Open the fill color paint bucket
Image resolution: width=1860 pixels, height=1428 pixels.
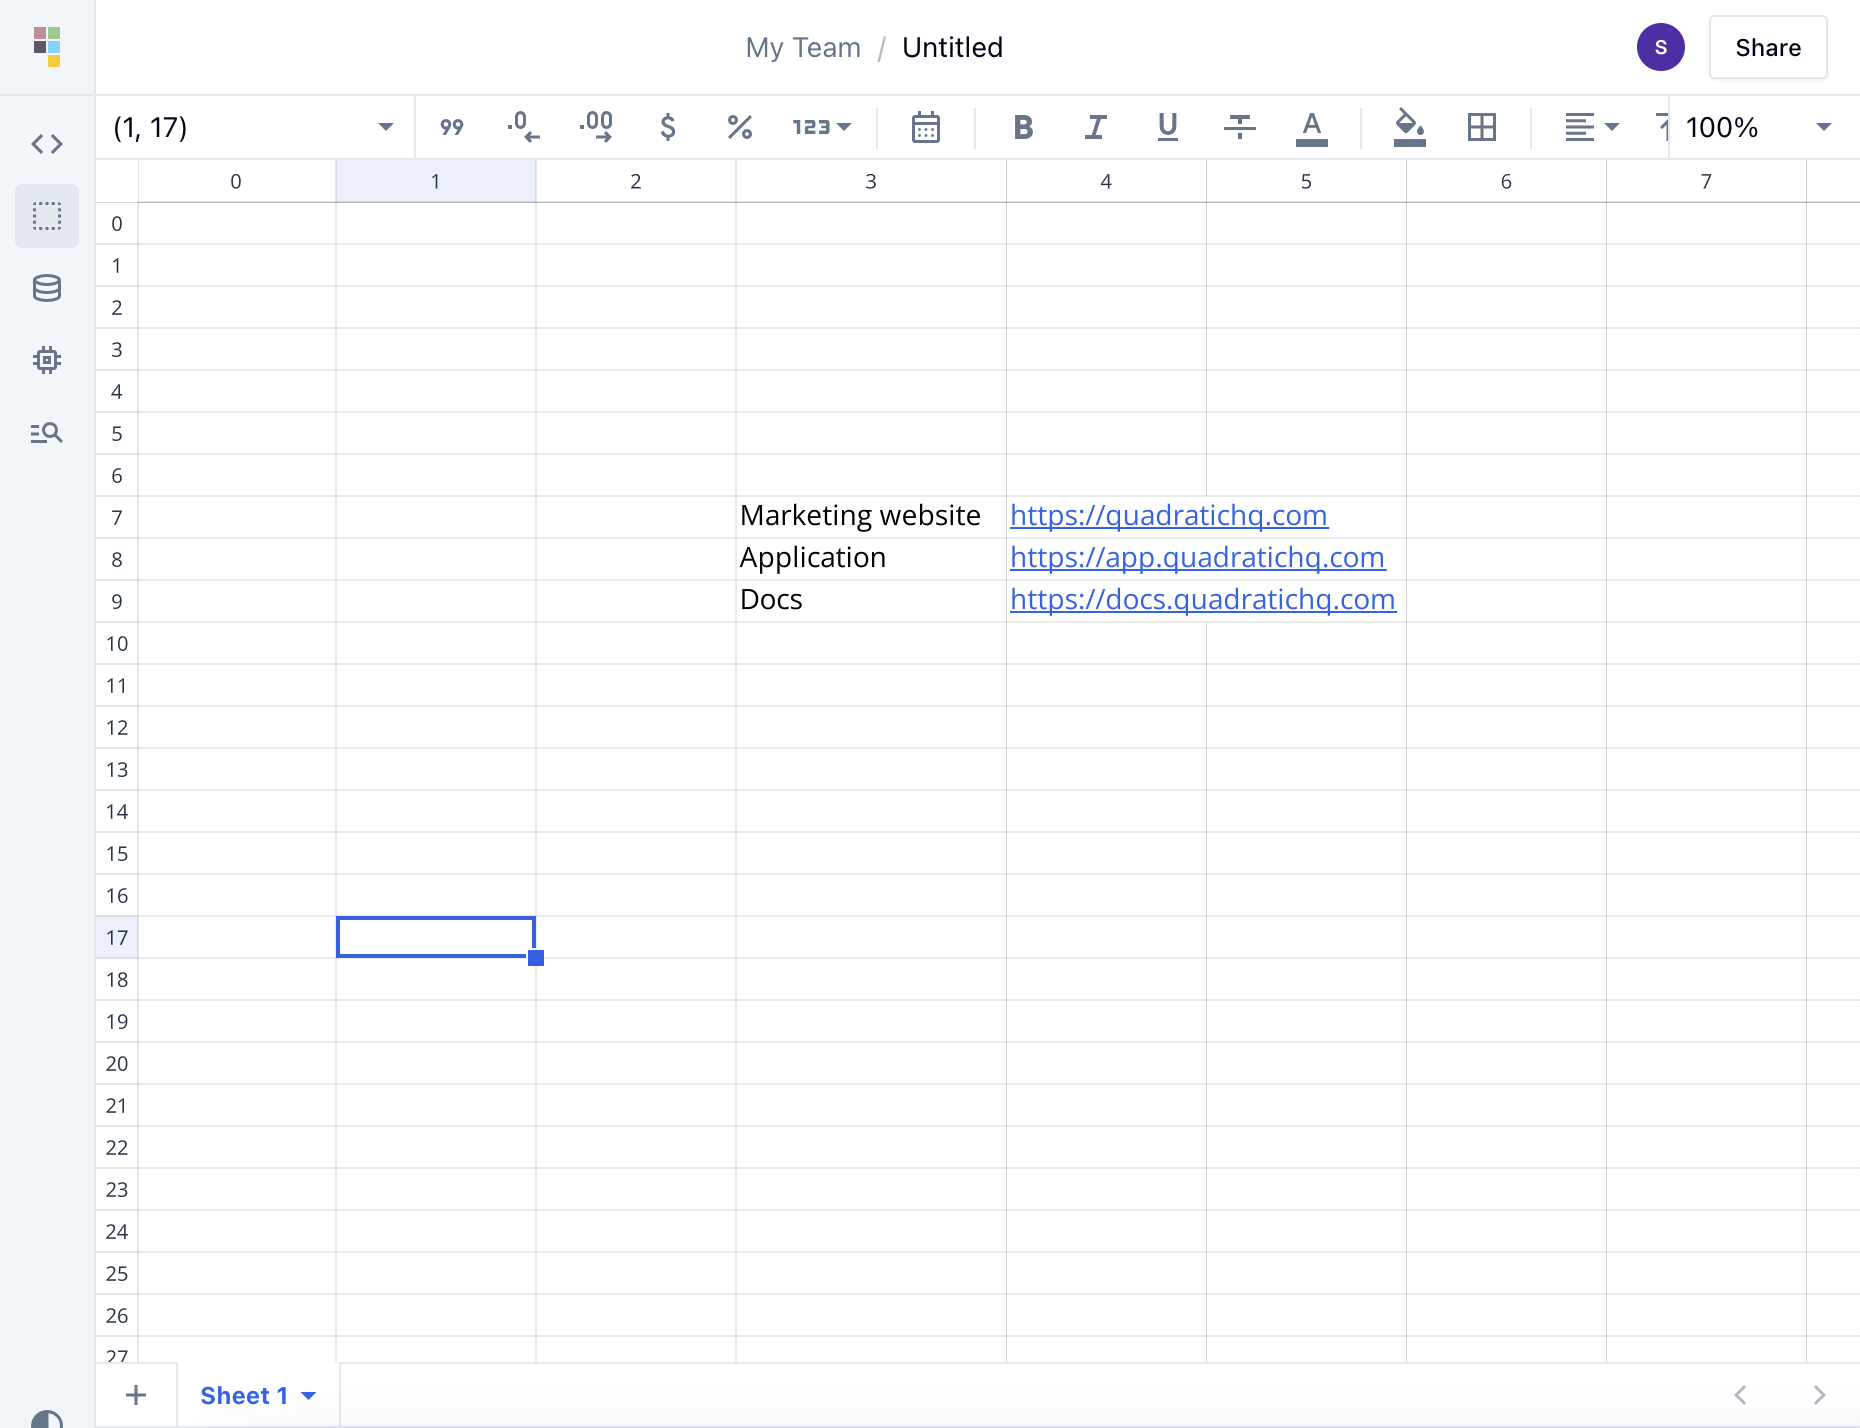[x=1409, y=127]
